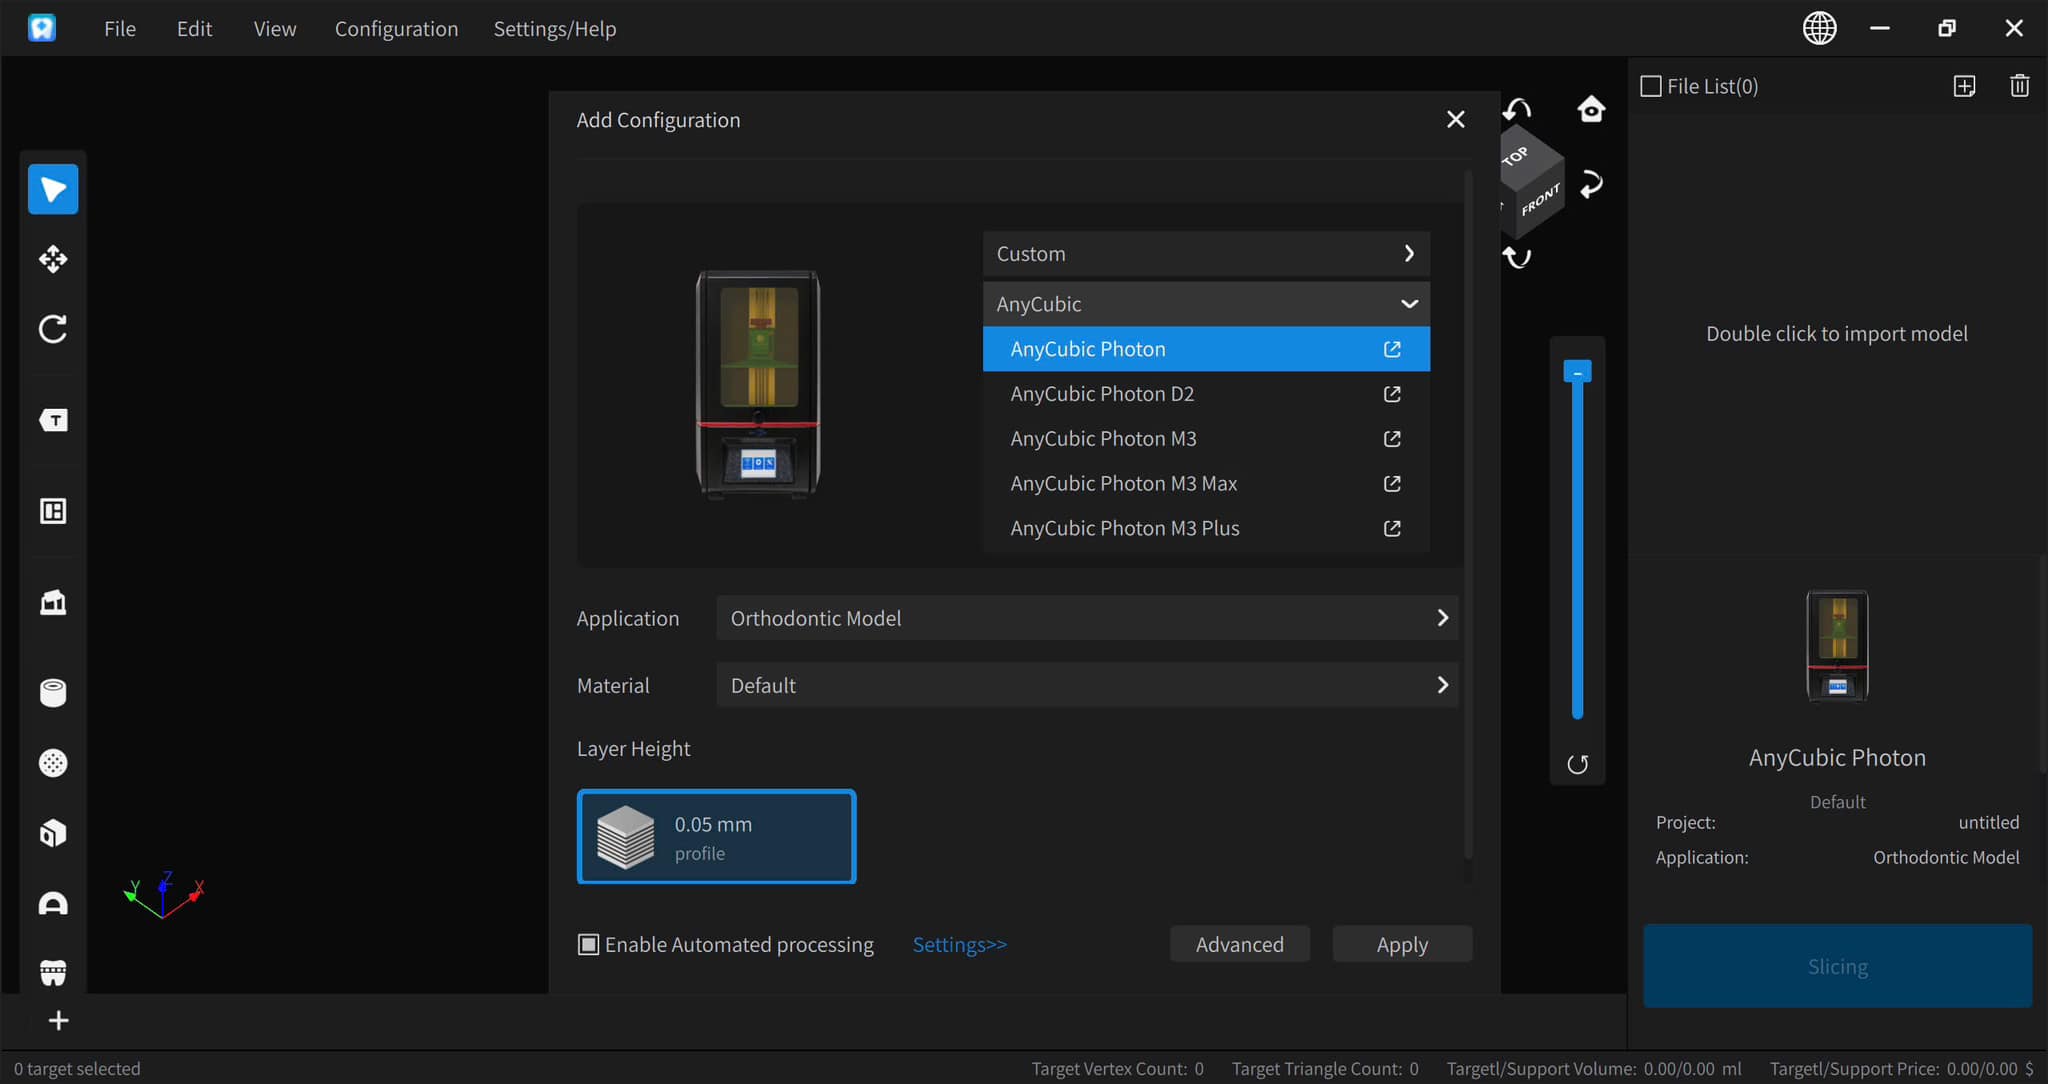Toggle the File List checkbox
The height and width of the screenshot is (1084, 2048).
[x=1651, y=86]
